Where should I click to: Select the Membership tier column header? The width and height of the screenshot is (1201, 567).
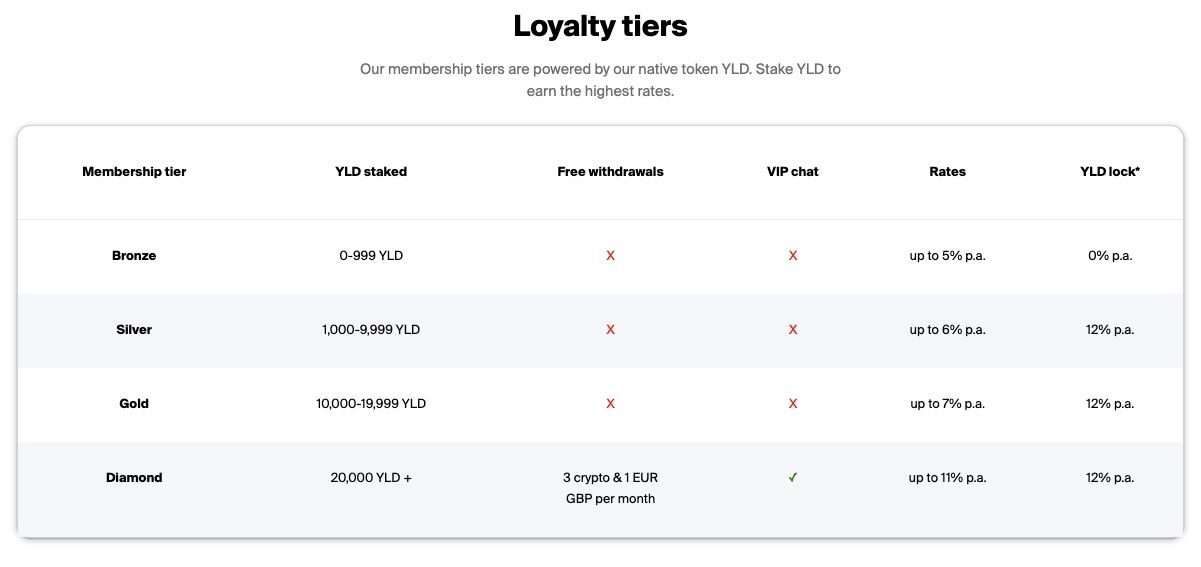[x=134, y=172]
